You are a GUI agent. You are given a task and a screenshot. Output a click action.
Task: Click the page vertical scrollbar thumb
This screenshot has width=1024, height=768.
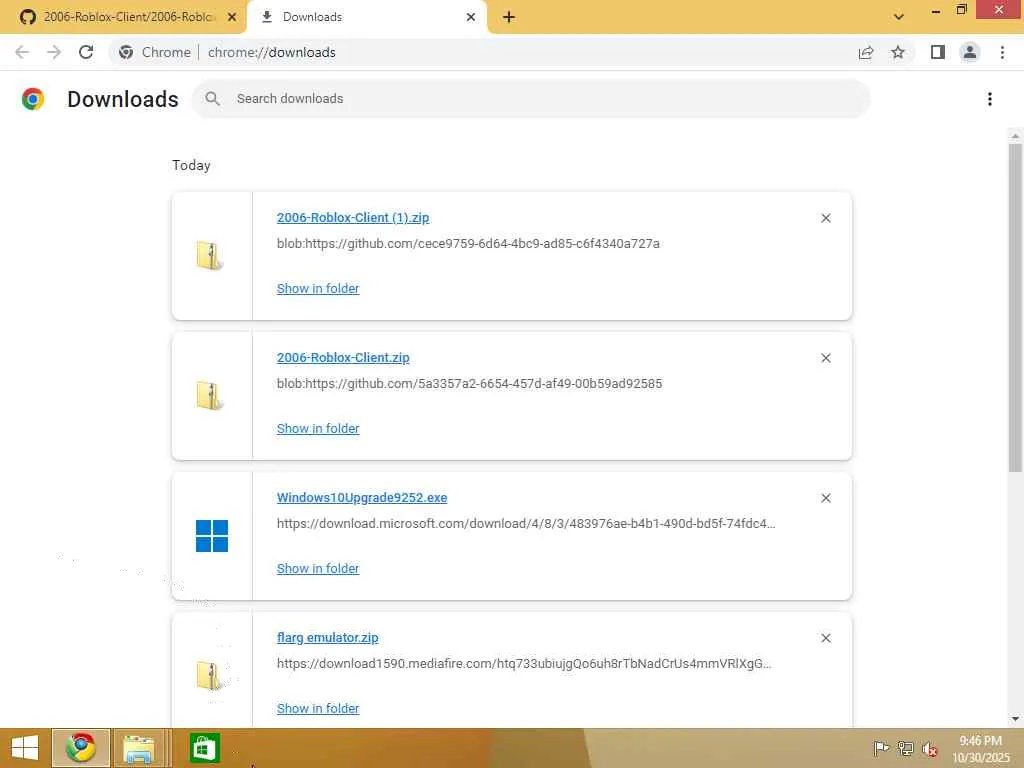1015,307
